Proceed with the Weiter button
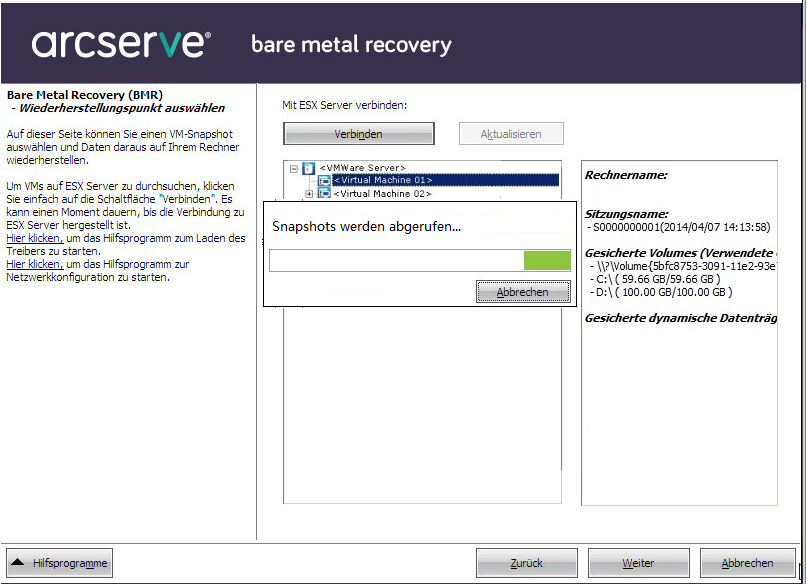 pos(638,563)
